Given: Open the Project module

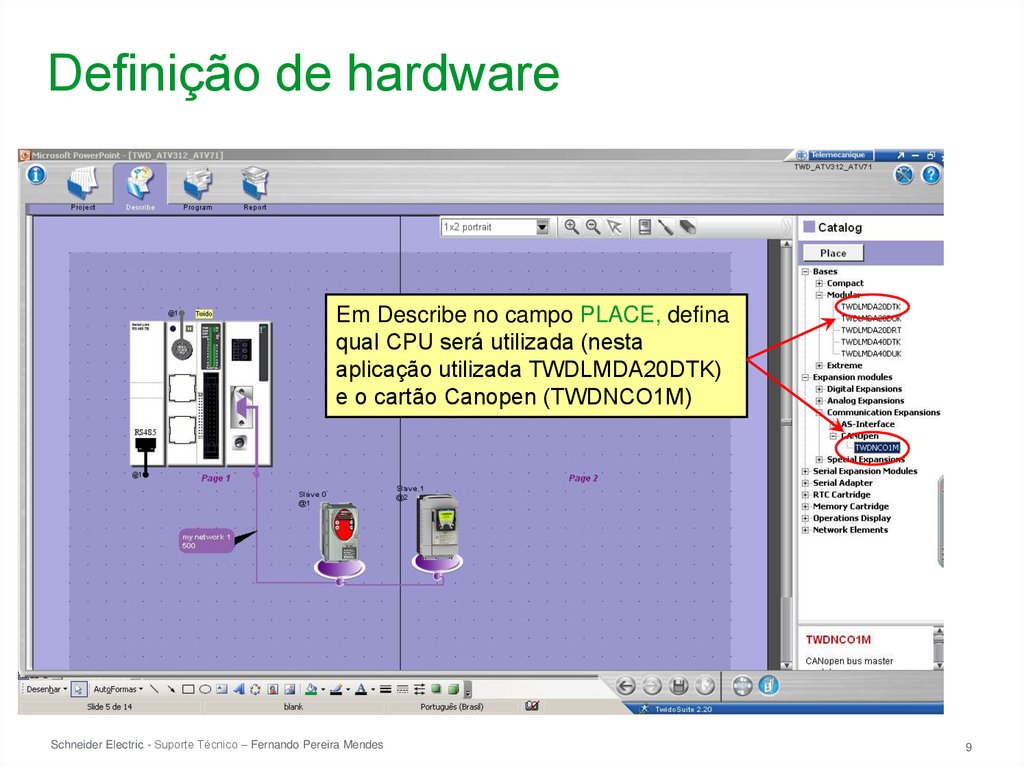Looking at the screenshot, I should click(80, 183).
